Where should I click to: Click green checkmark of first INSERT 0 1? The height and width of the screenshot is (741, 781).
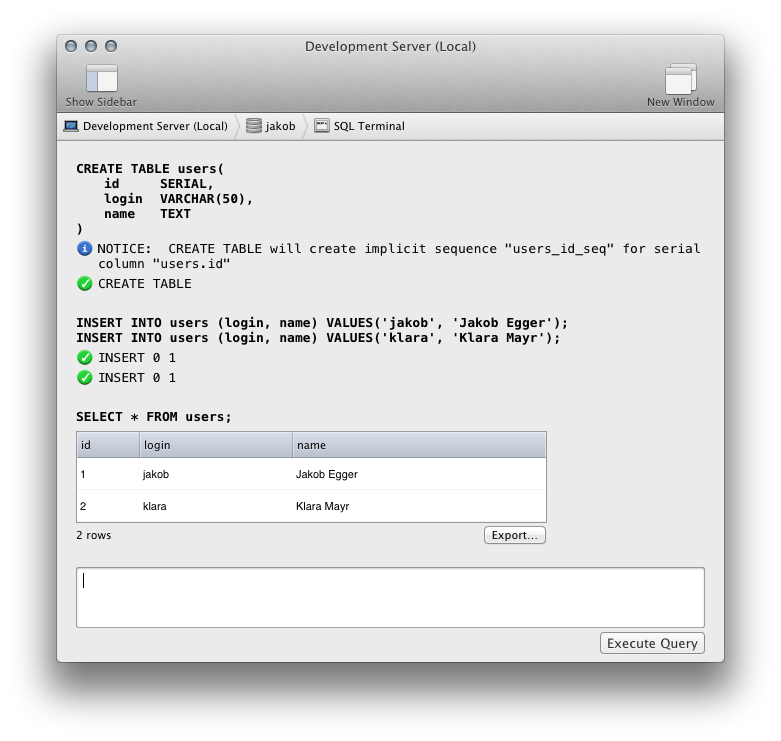[x=85, y=358]
